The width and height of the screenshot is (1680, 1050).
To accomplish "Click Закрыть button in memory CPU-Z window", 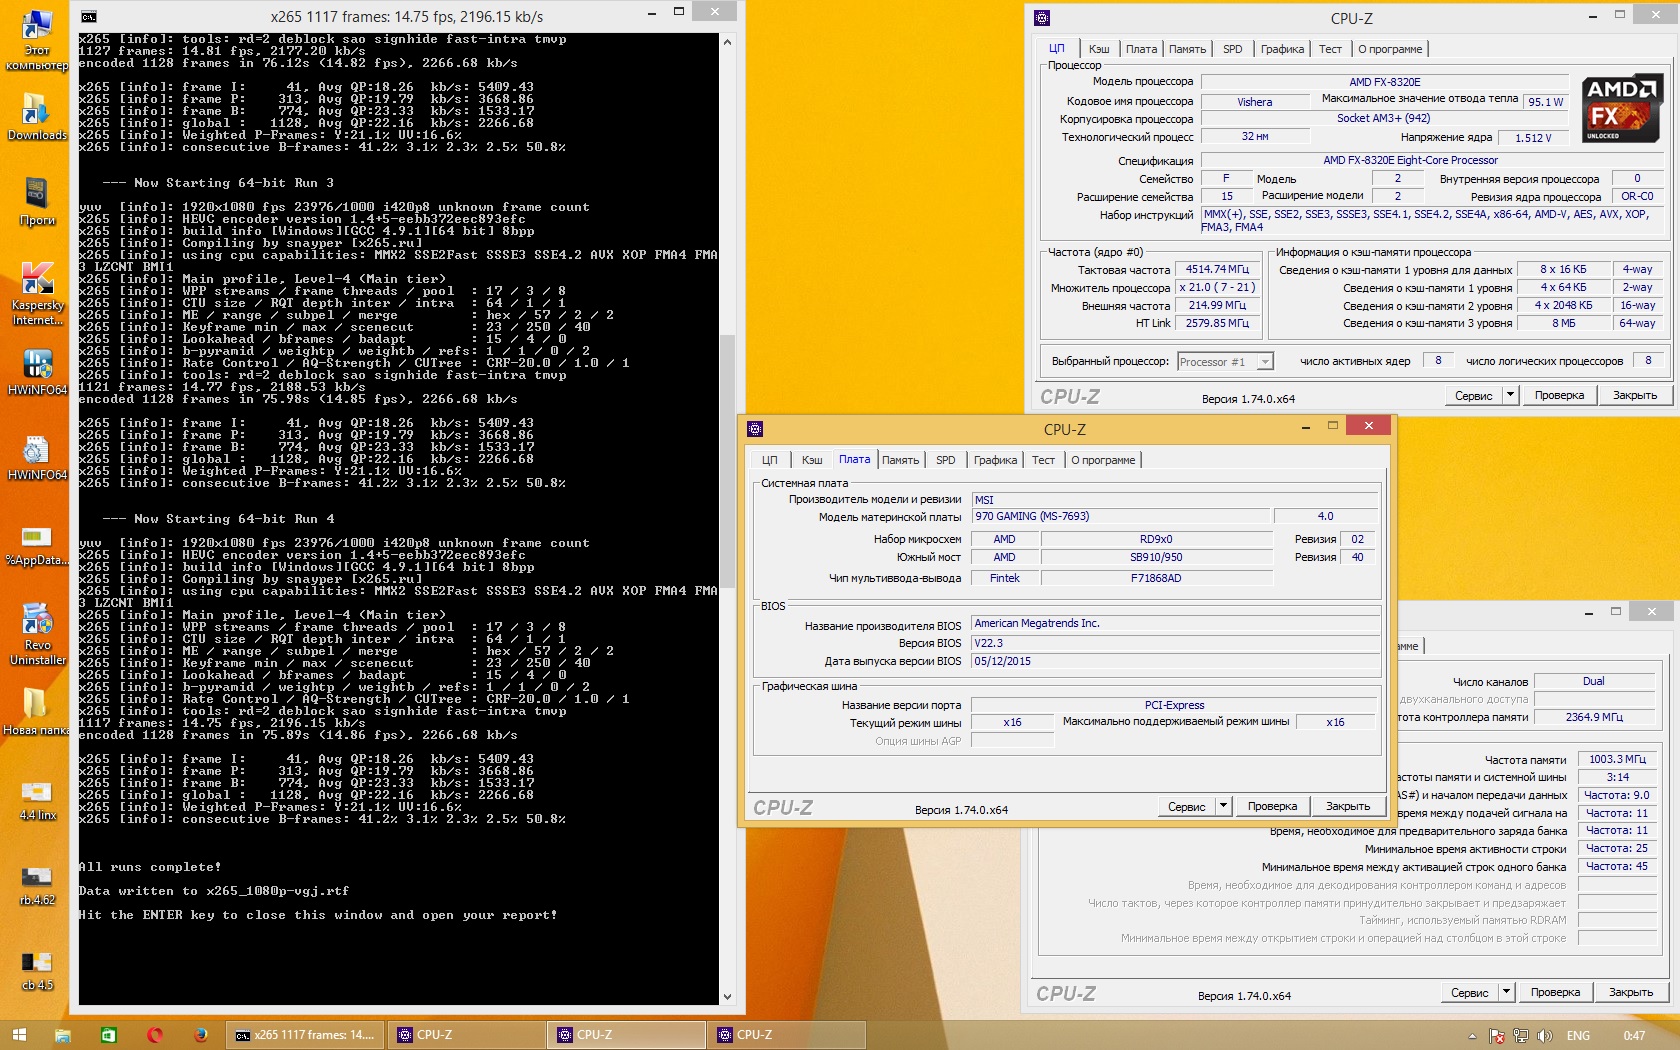I will pyautogui.click(x=1631, y=992).
